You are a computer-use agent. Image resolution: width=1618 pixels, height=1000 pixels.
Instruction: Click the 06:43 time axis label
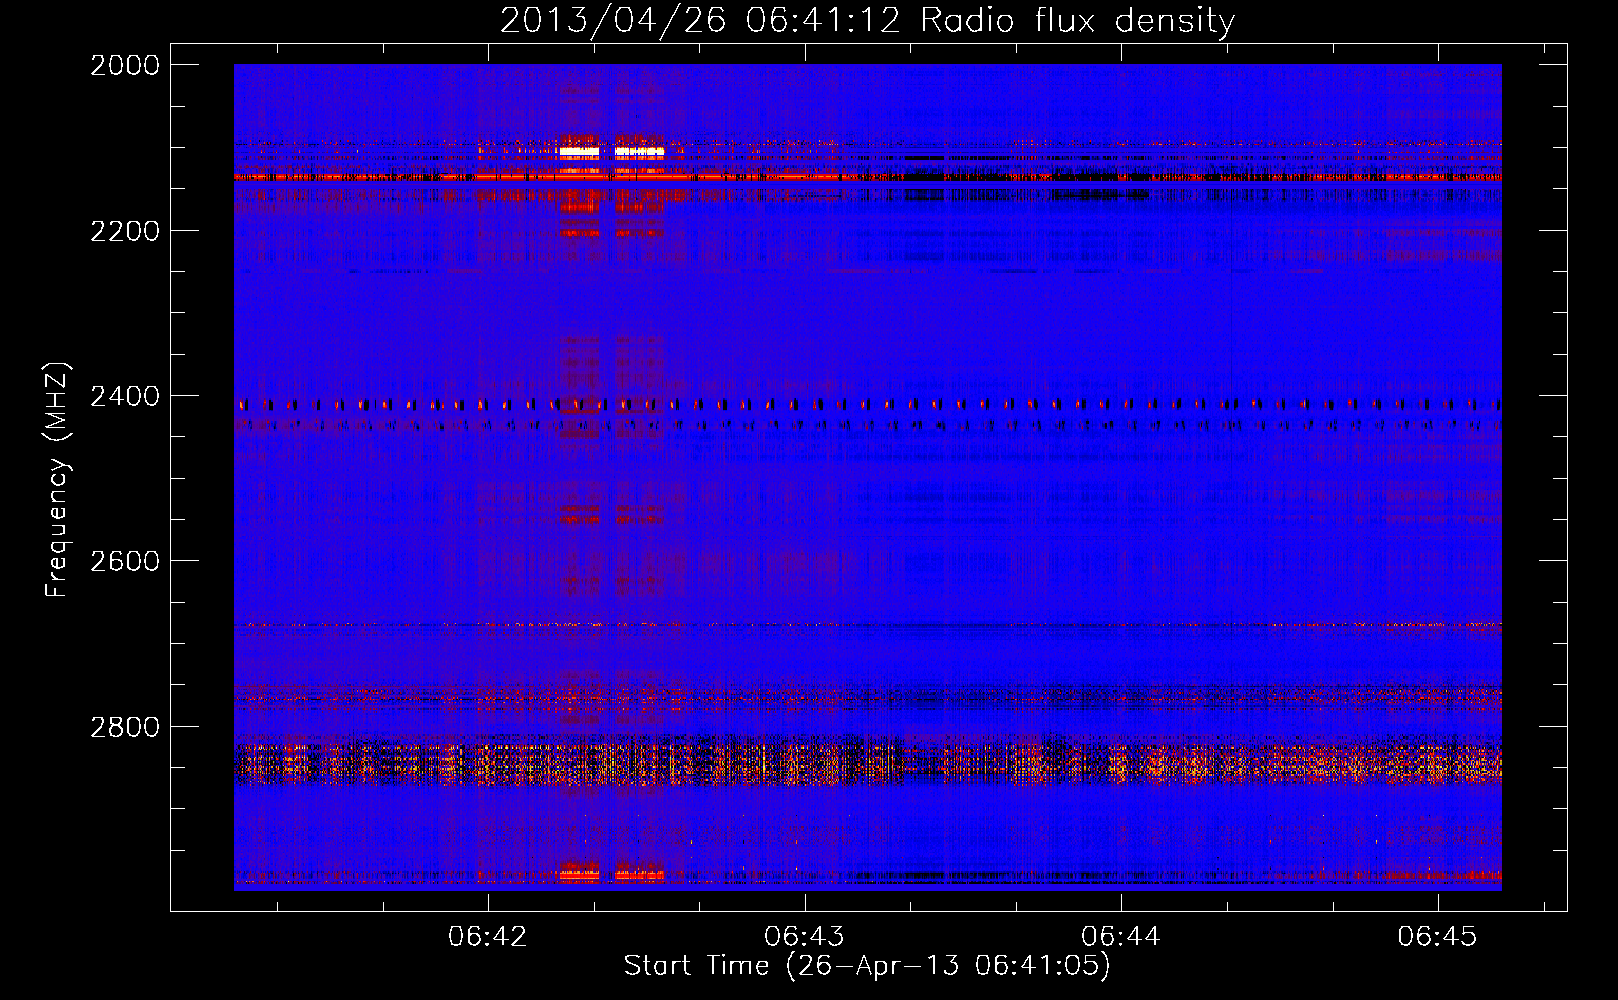coord(804,937)
